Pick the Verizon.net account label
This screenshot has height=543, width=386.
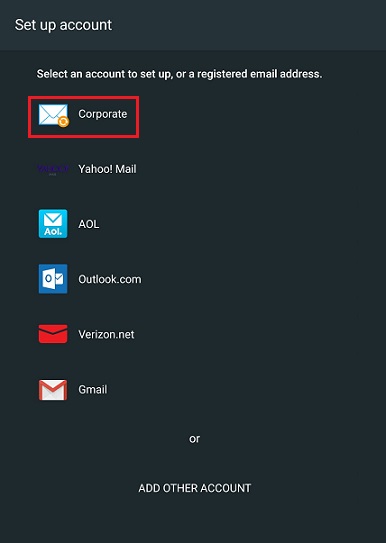[106, 334]
